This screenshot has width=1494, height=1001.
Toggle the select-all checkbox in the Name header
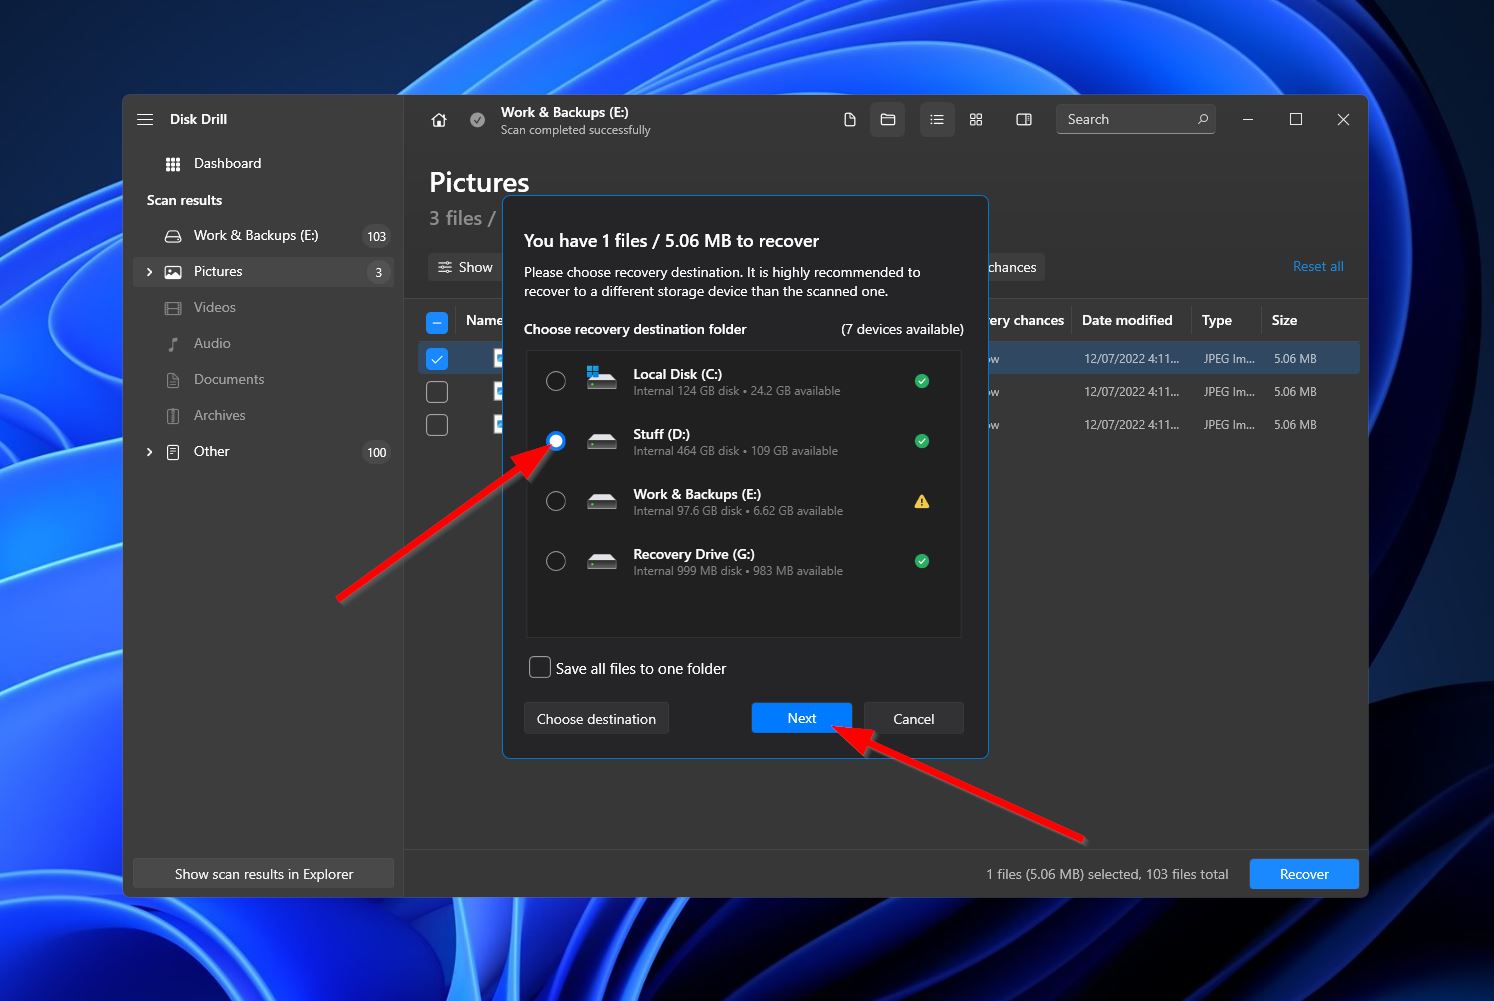[437, 322]
